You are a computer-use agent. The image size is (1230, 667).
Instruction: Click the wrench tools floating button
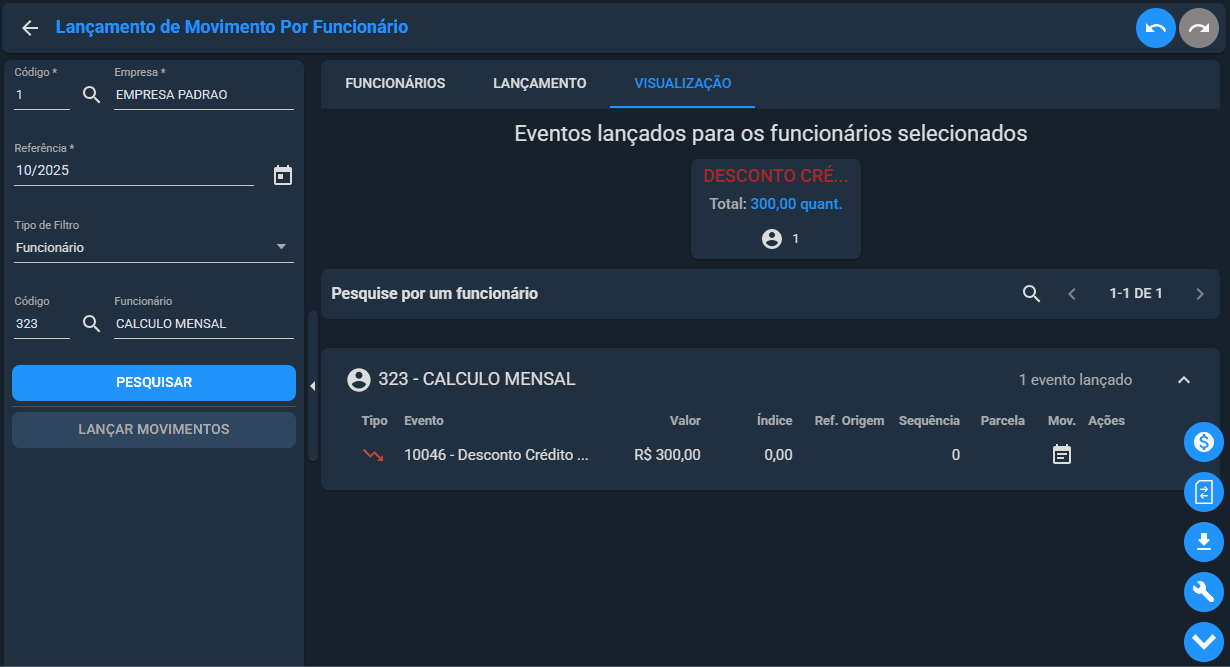point(1204,592)
